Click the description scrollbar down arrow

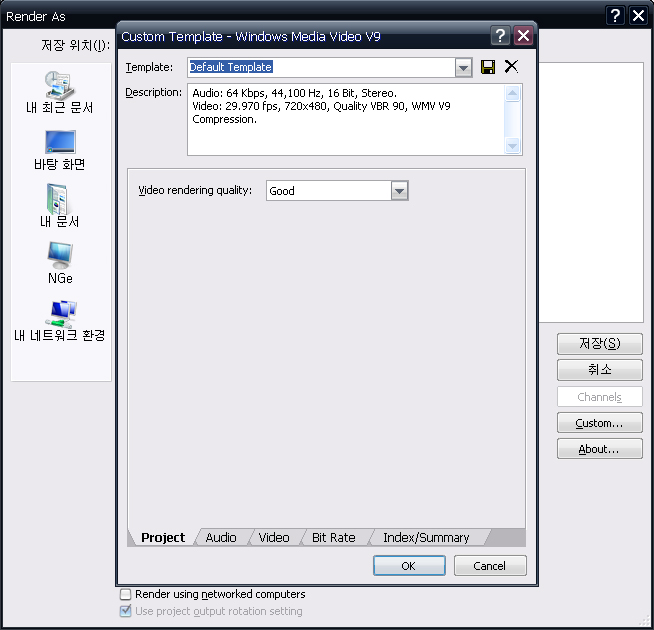click(x=512, y=146)
